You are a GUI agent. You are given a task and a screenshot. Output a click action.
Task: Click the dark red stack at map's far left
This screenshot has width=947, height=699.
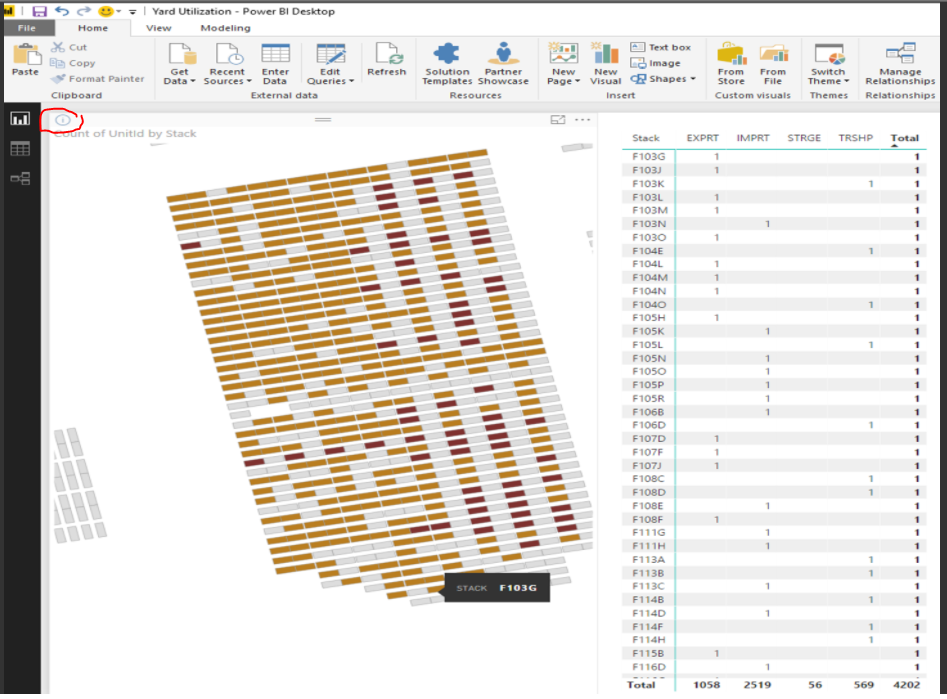191,246
